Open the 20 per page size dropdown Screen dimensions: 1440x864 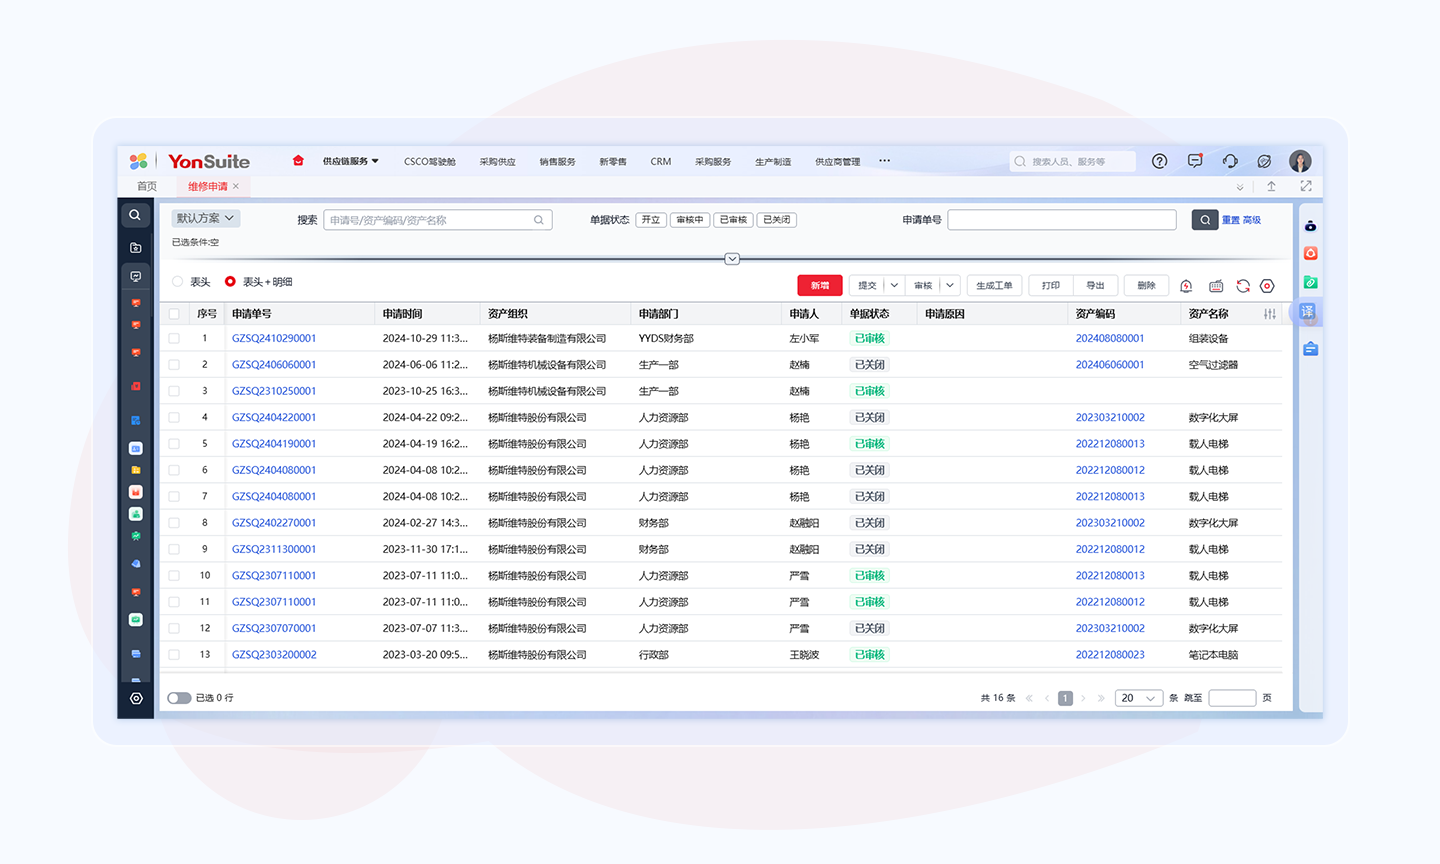click(1137, 698)
